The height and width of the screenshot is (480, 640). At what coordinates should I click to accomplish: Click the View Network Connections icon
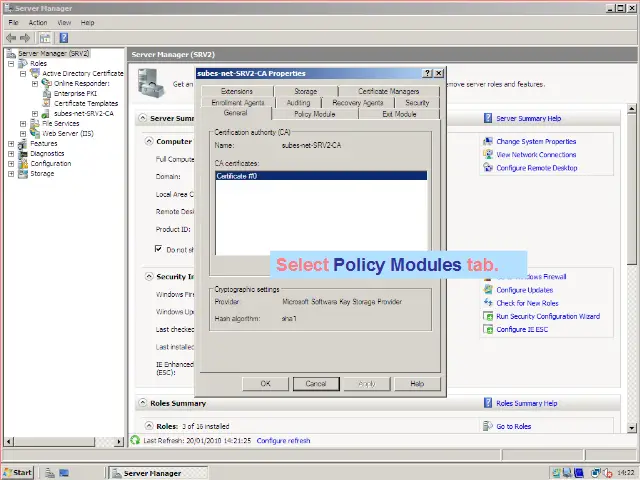pos(488,154)
